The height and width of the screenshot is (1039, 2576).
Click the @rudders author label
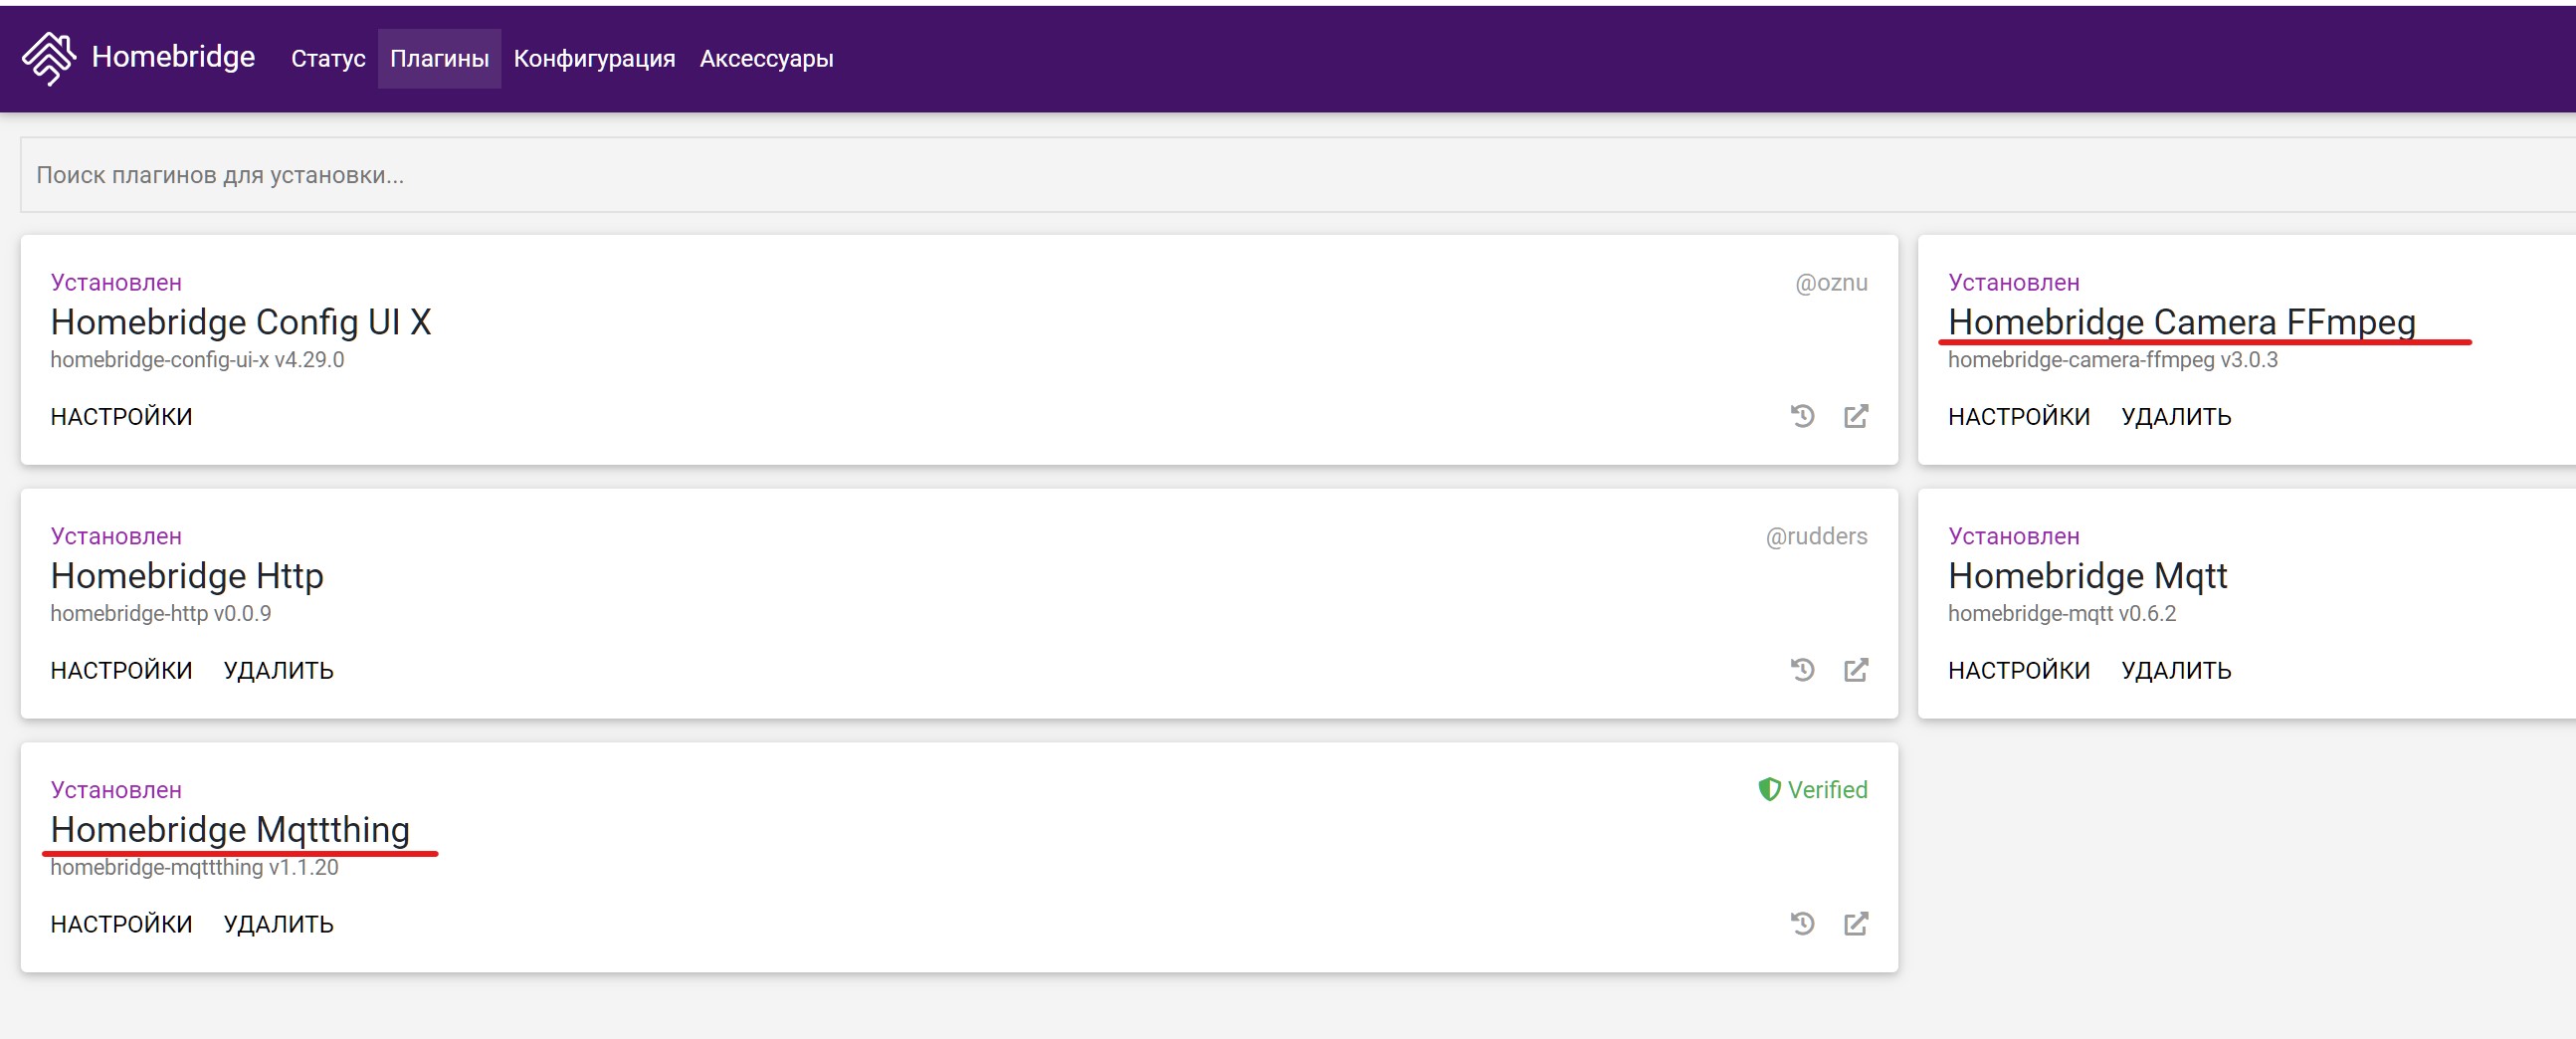[x=1816, y=537]
